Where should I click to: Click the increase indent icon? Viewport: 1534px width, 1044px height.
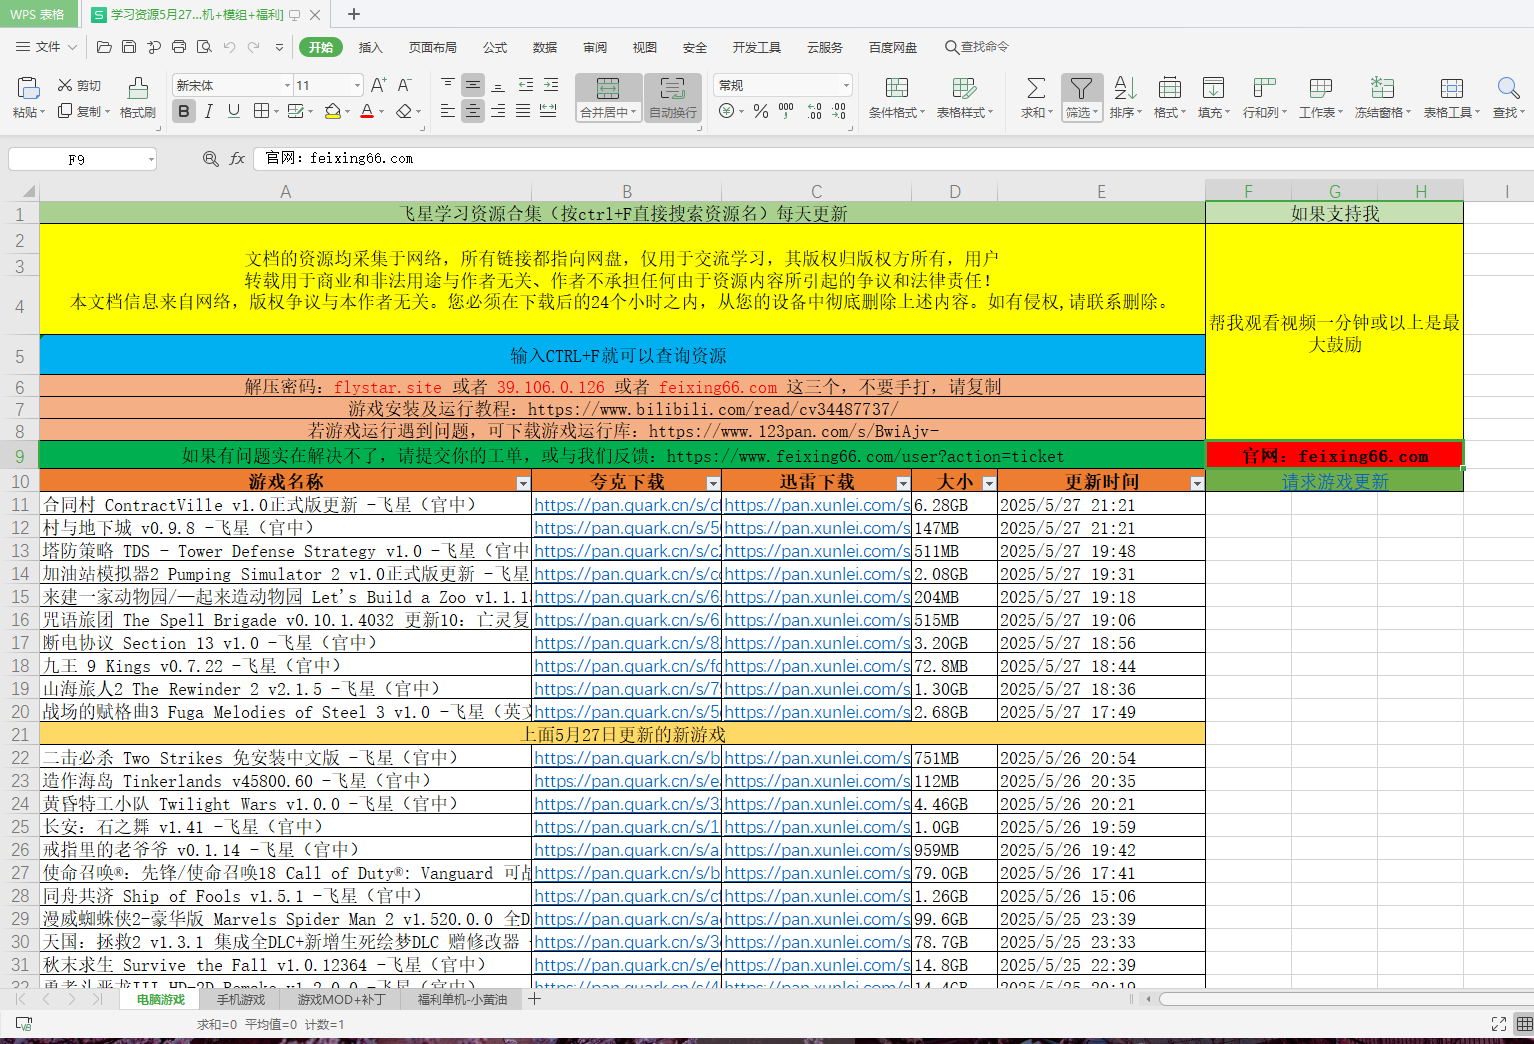coord(551,85)
